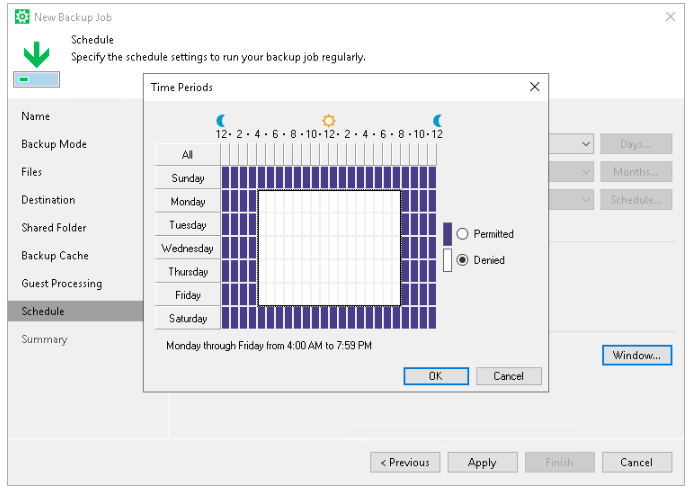Confirm time periods with OK
This screenshot has height=489, width=694.
pos(436,376)
